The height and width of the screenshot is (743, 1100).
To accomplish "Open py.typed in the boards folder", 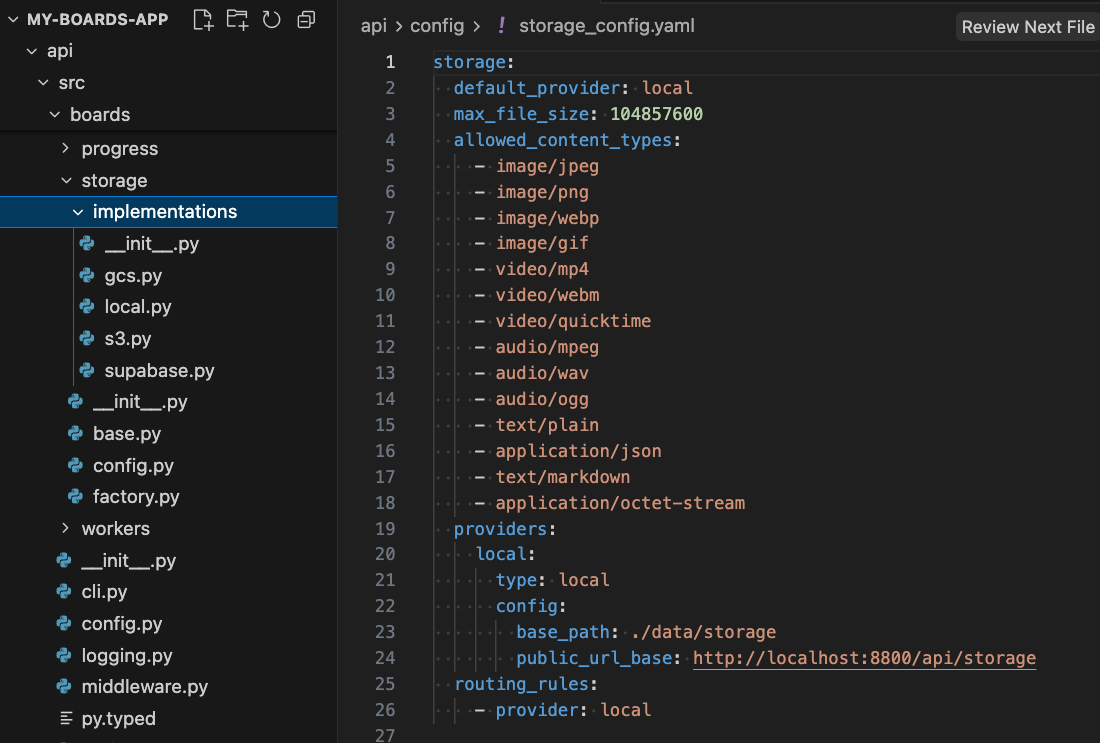I will coord(129,718).
